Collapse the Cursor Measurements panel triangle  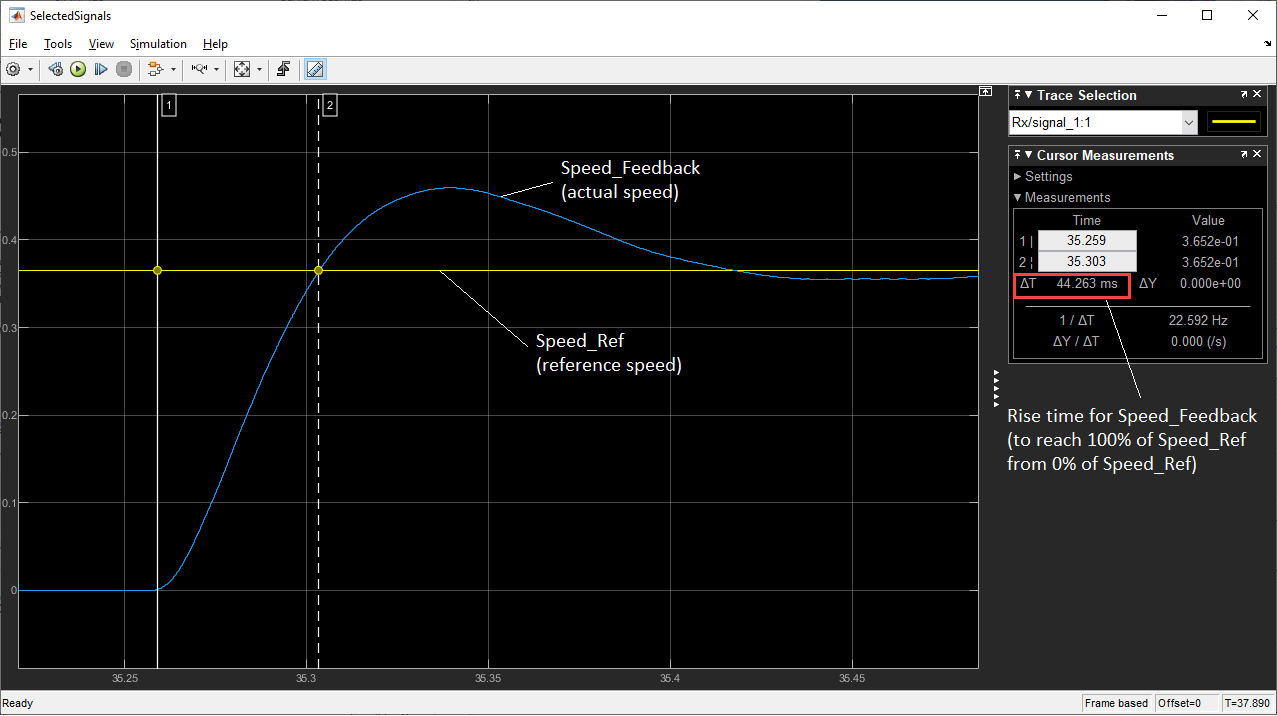click(x=1029, y=156)
